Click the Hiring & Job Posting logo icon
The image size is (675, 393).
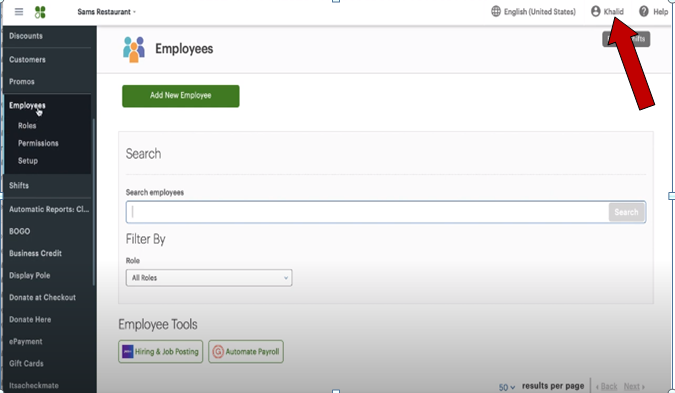click(x=128, y=352)
